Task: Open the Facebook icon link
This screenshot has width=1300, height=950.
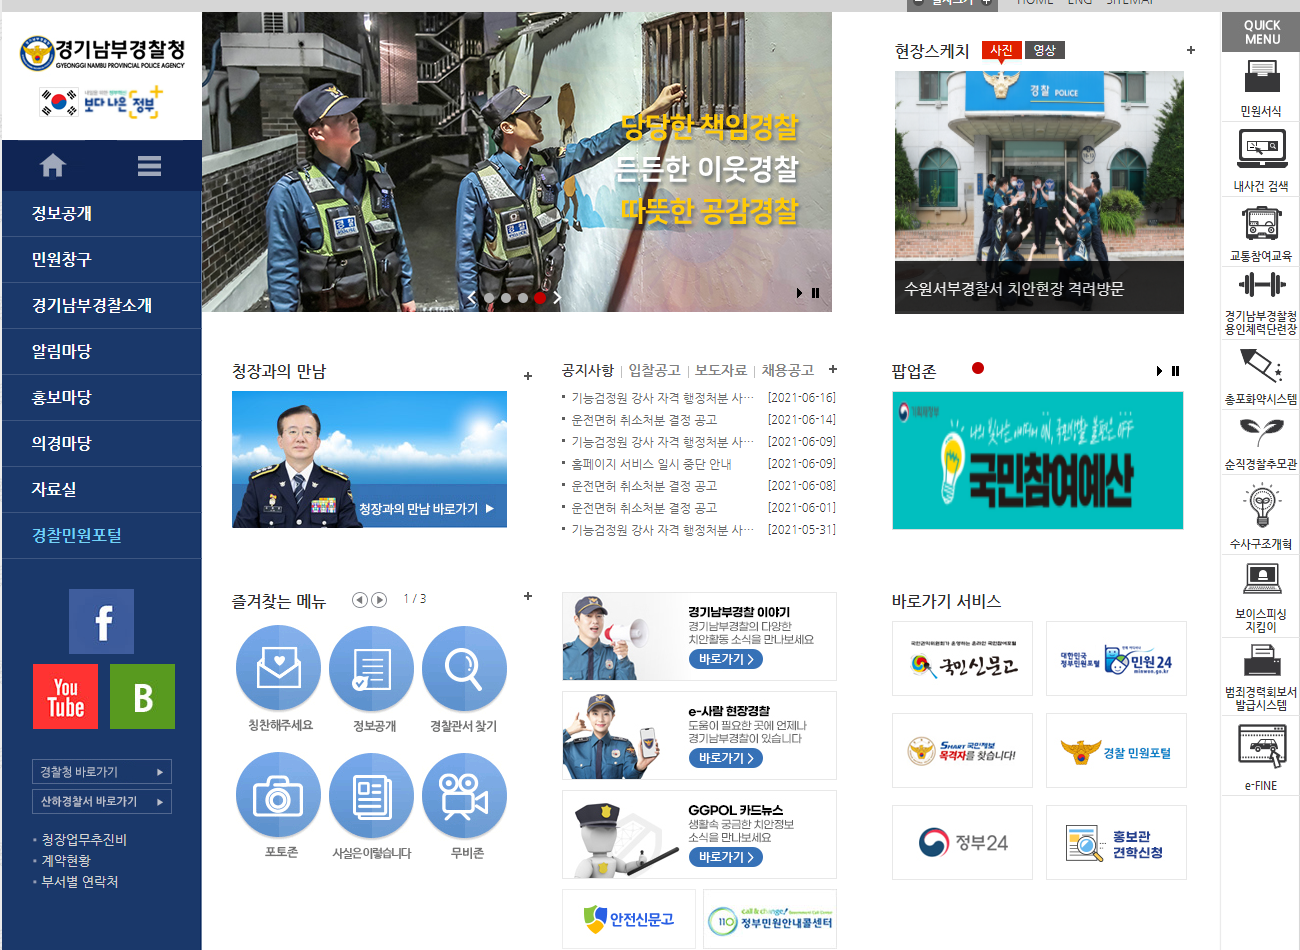Action: (x=101, y=621)
